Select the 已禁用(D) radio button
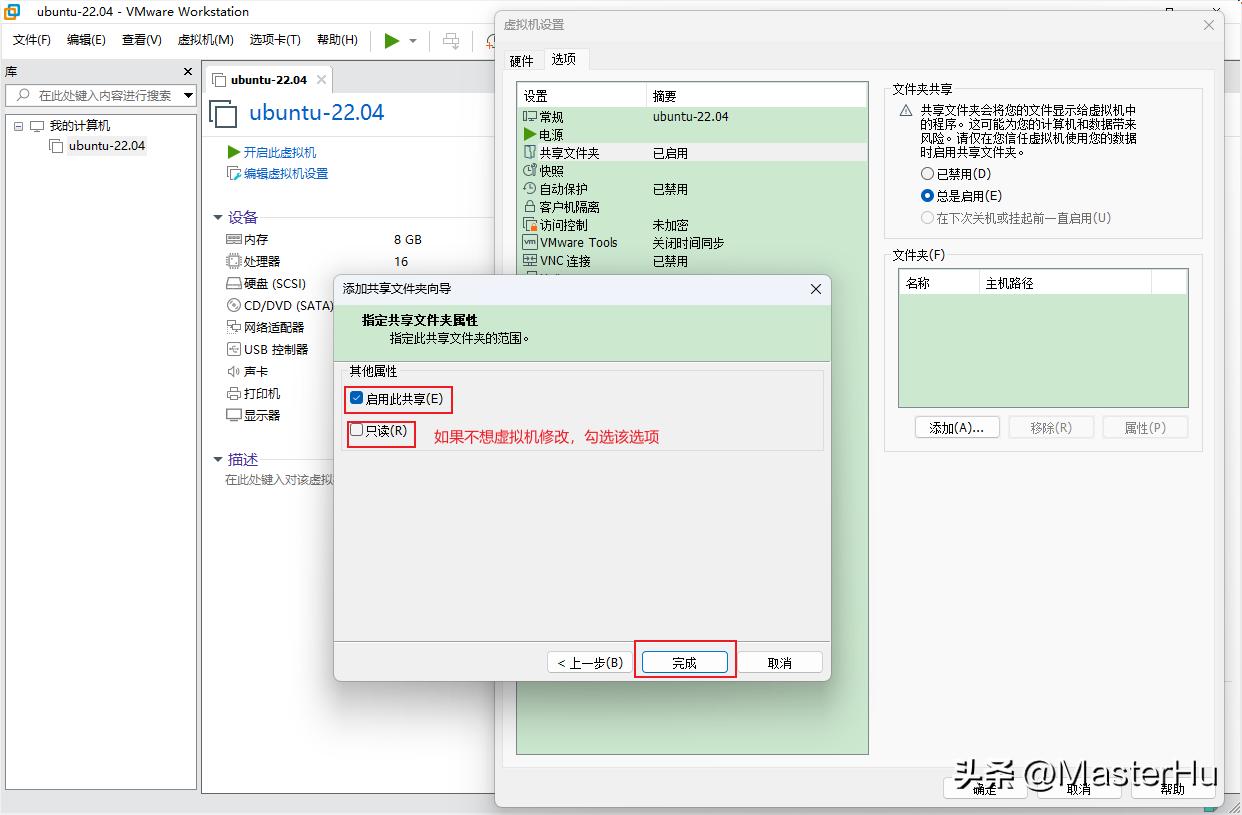1242x815 pixels. tap(928, 173)
